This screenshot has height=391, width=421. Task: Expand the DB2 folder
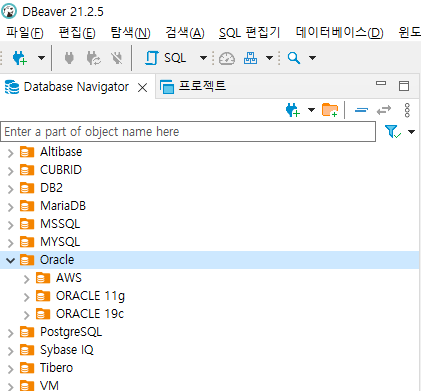pos(10,189)
